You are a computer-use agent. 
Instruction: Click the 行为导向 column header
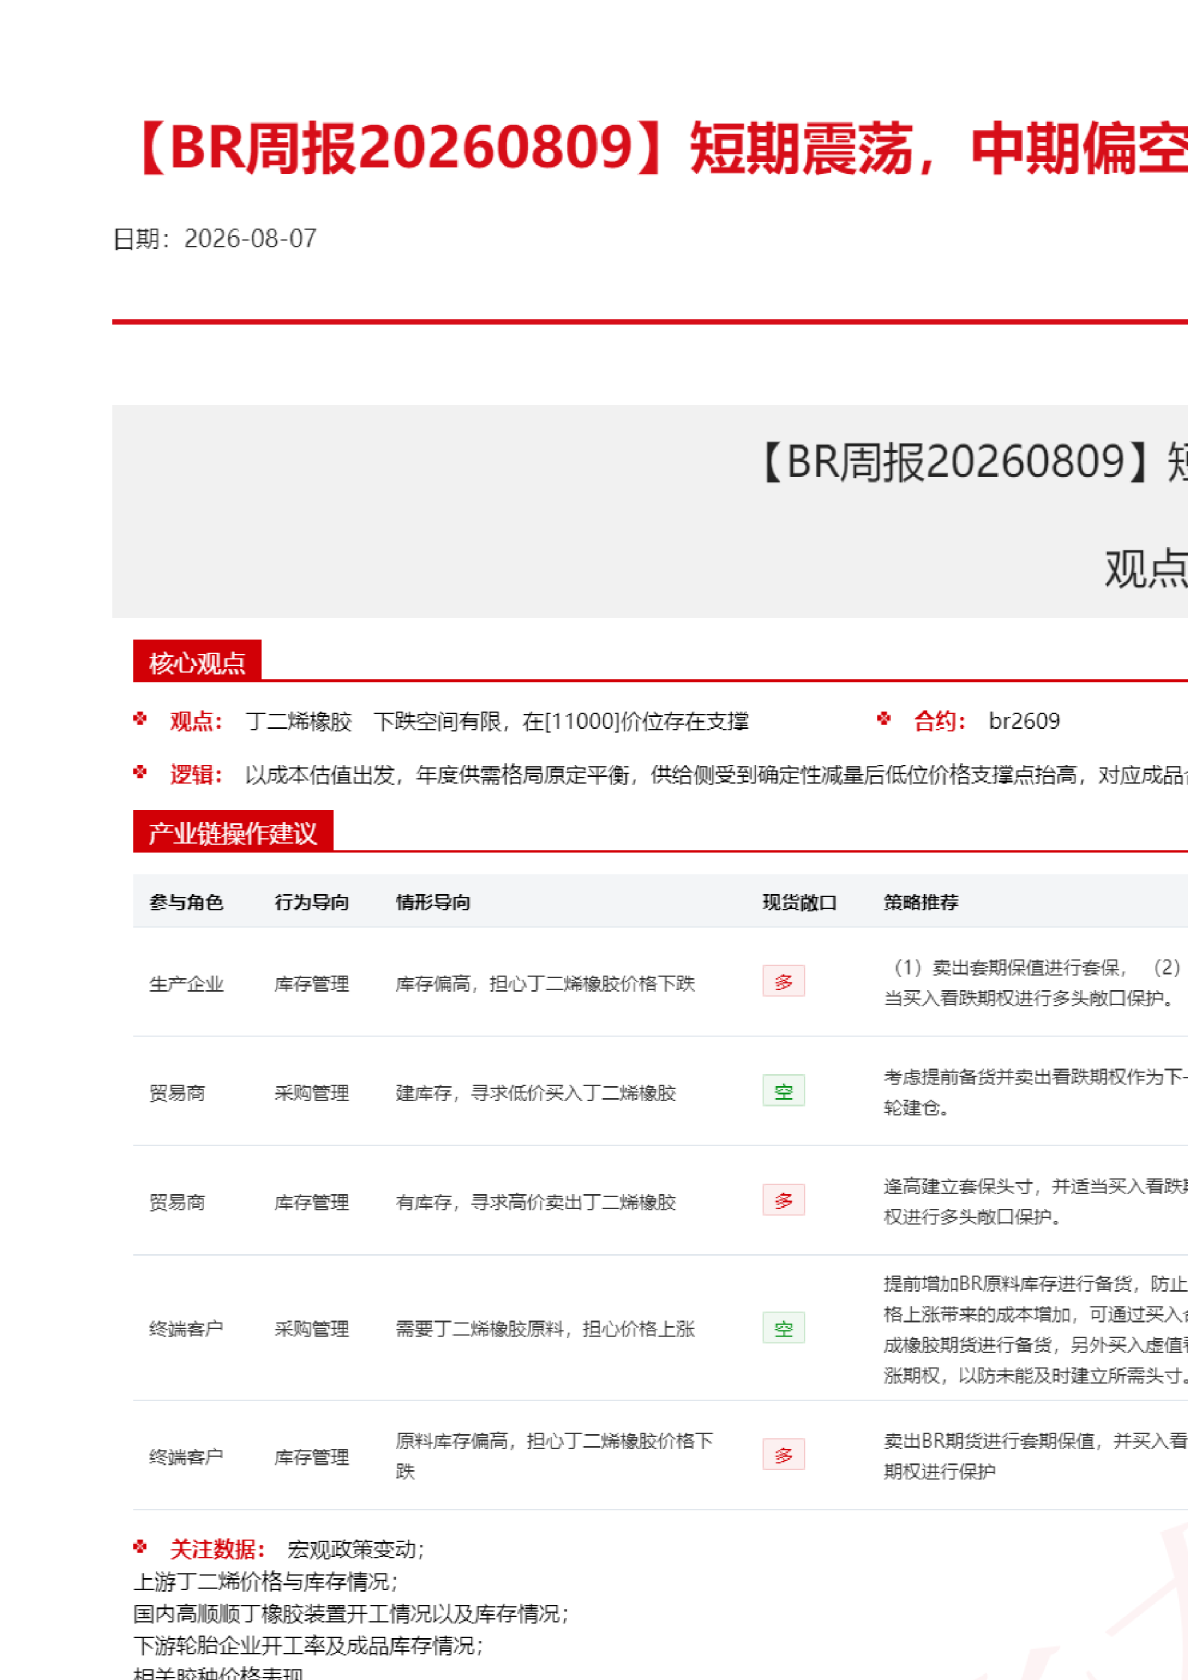[x=312, y=902]
